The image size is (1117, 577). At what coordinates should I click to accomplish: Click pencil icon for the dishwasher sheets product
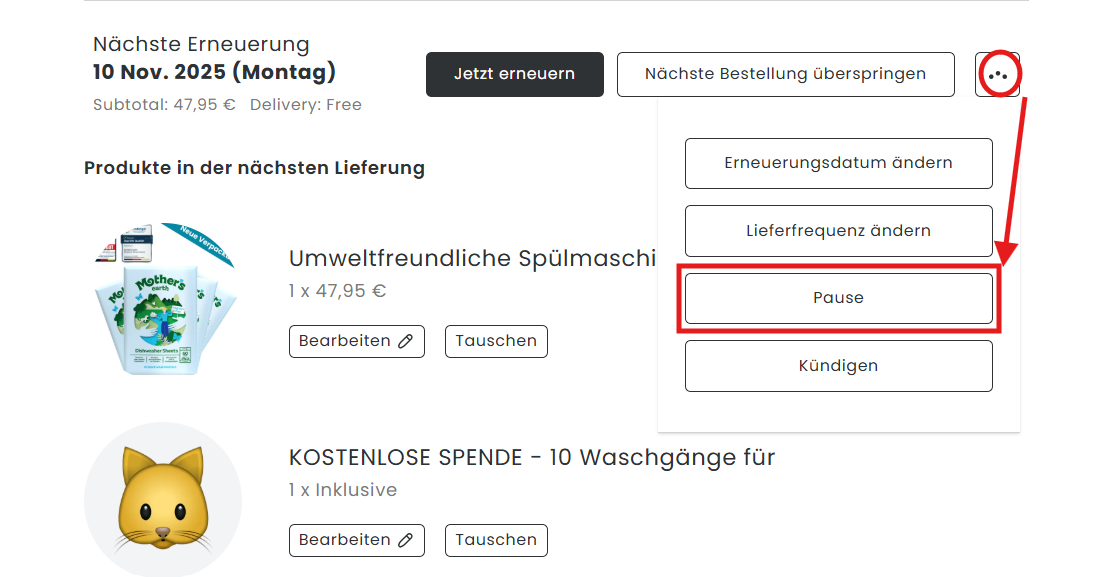[x=405, y=341]
